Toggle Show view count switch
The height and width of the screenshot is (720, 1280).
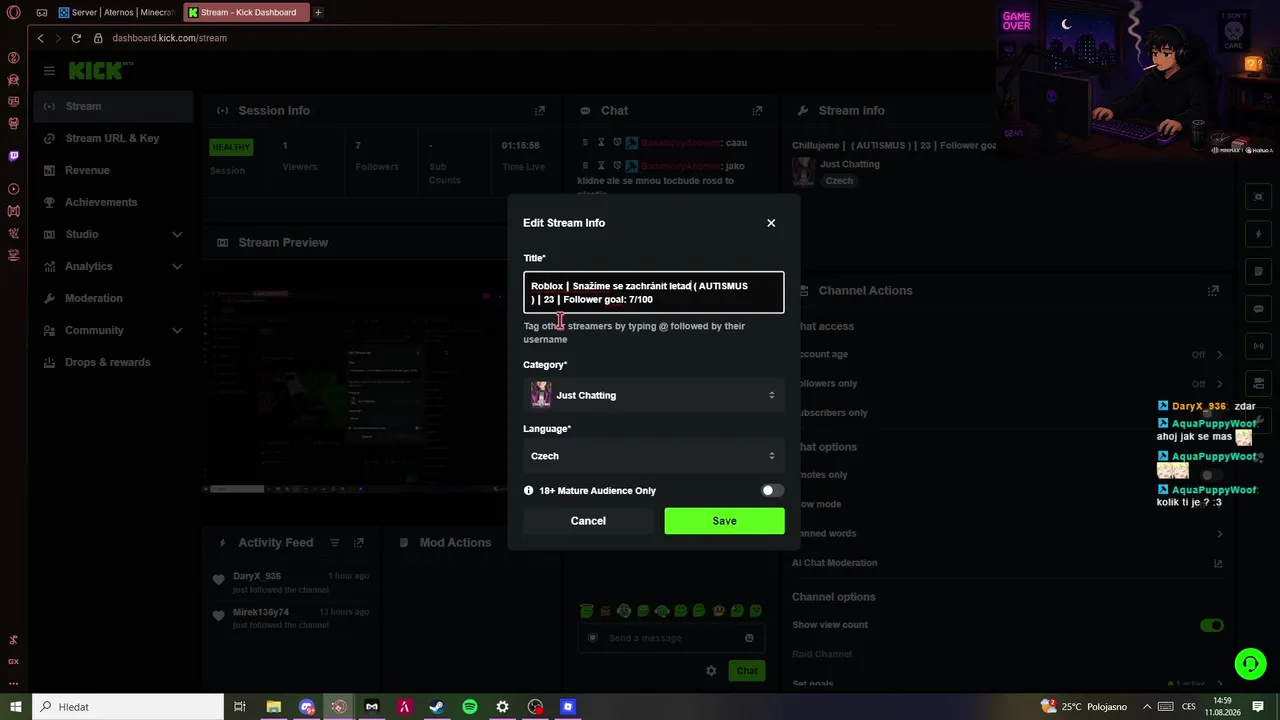pyautogui.click(x=1211, y=626)
